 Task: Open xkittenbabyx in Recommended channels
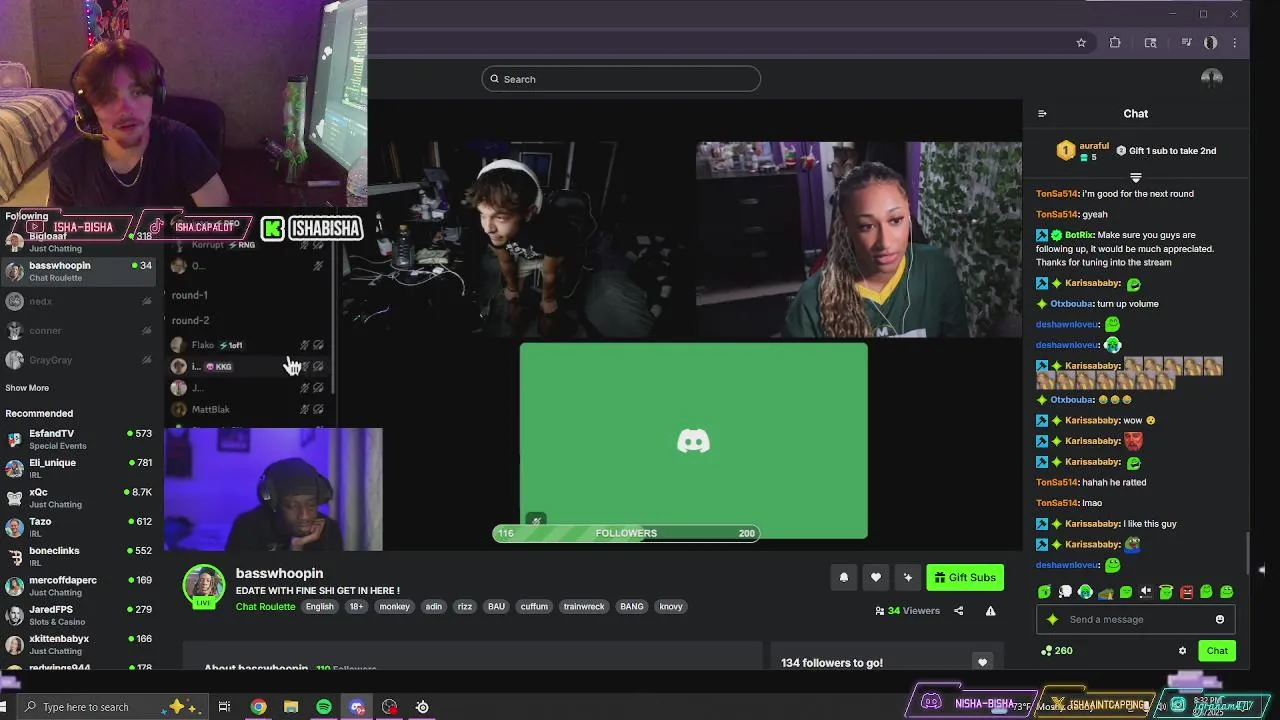pos(77,644)
